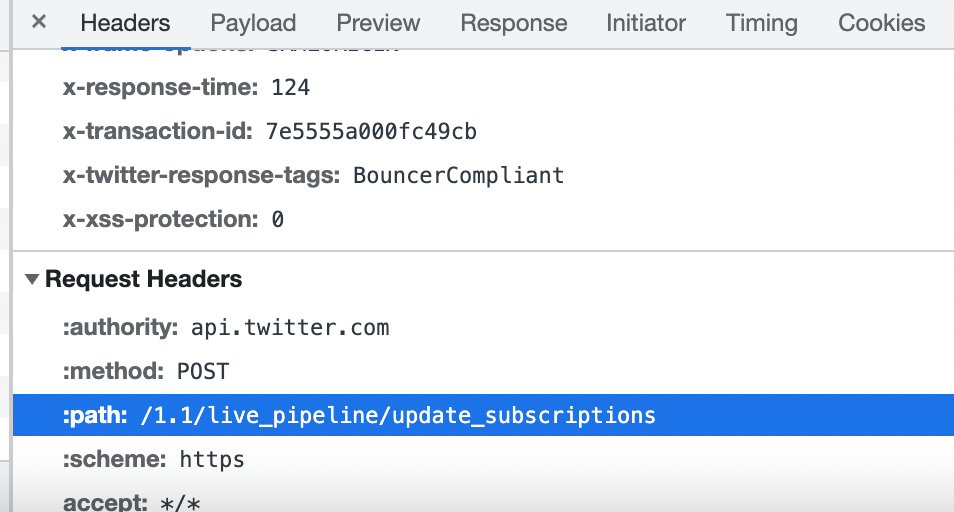954x512 pixels.
Task: Click the x-xss-protection header row
Action: (x=173, y=219)
